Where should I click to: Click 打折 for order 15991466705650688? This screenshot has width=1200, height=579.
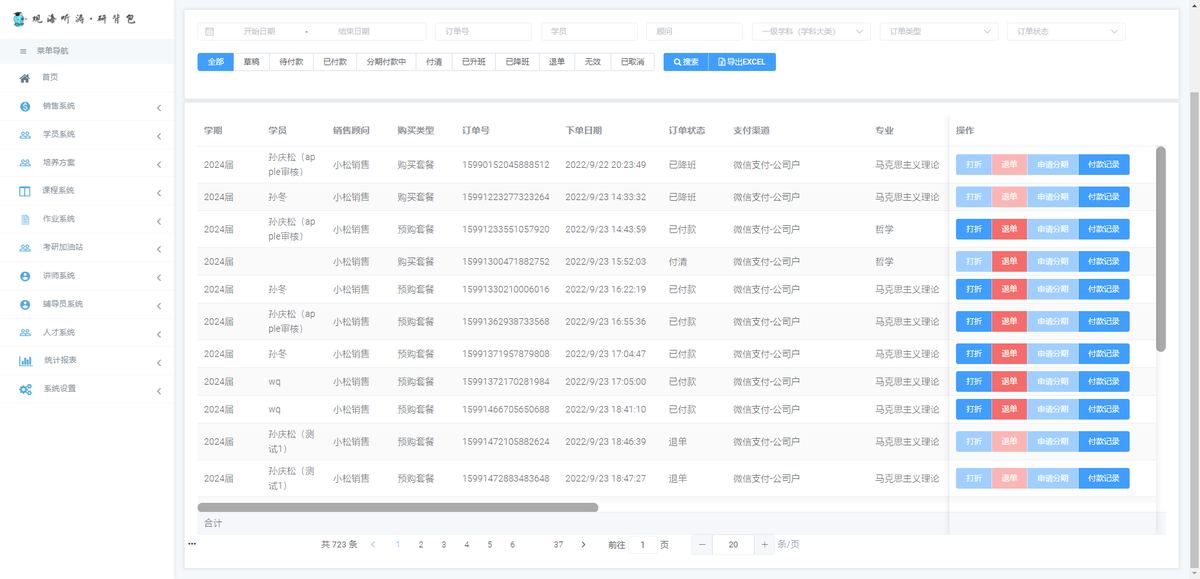click(974, 409)
